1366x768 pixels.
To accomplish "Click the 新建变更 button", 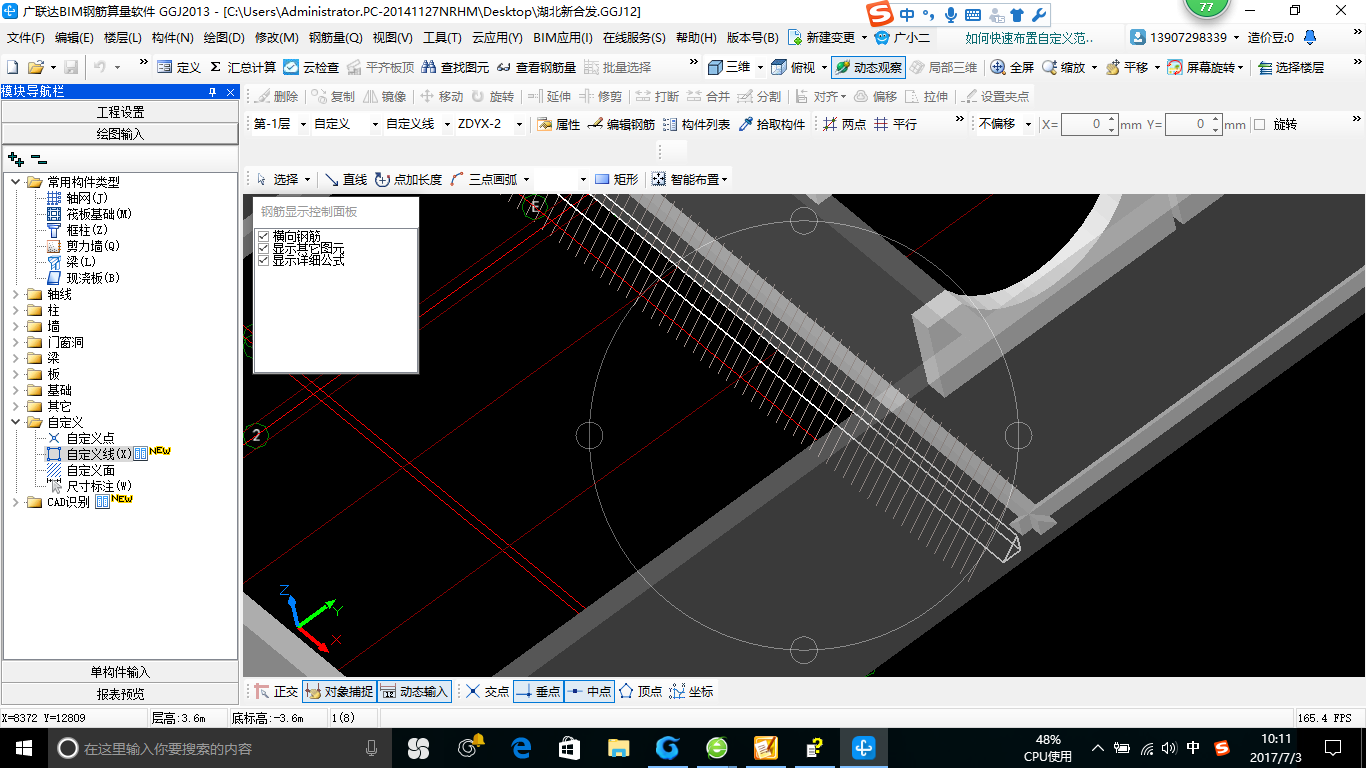I will tap(827, 38).
